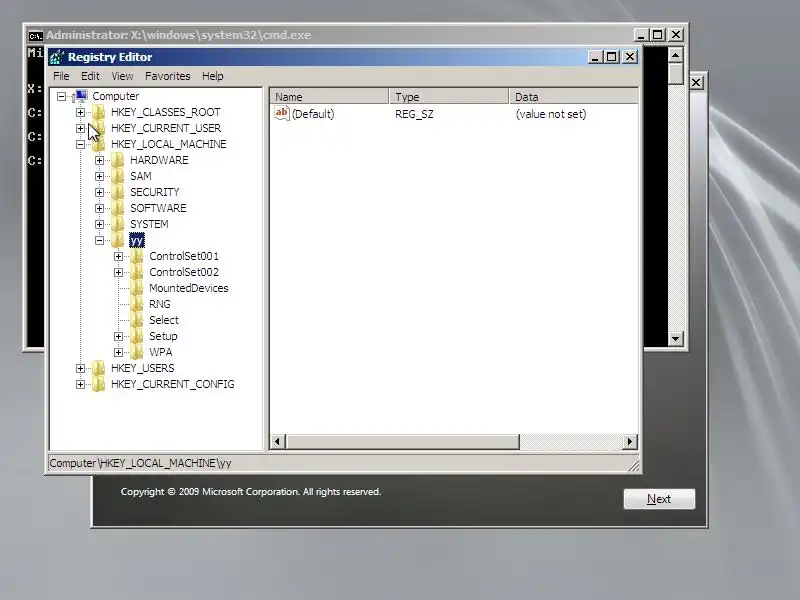Viewport: 800px width, 600px height.
Task: Click the left arrow of horizontal scrollbar
Action: click(278, 442)
